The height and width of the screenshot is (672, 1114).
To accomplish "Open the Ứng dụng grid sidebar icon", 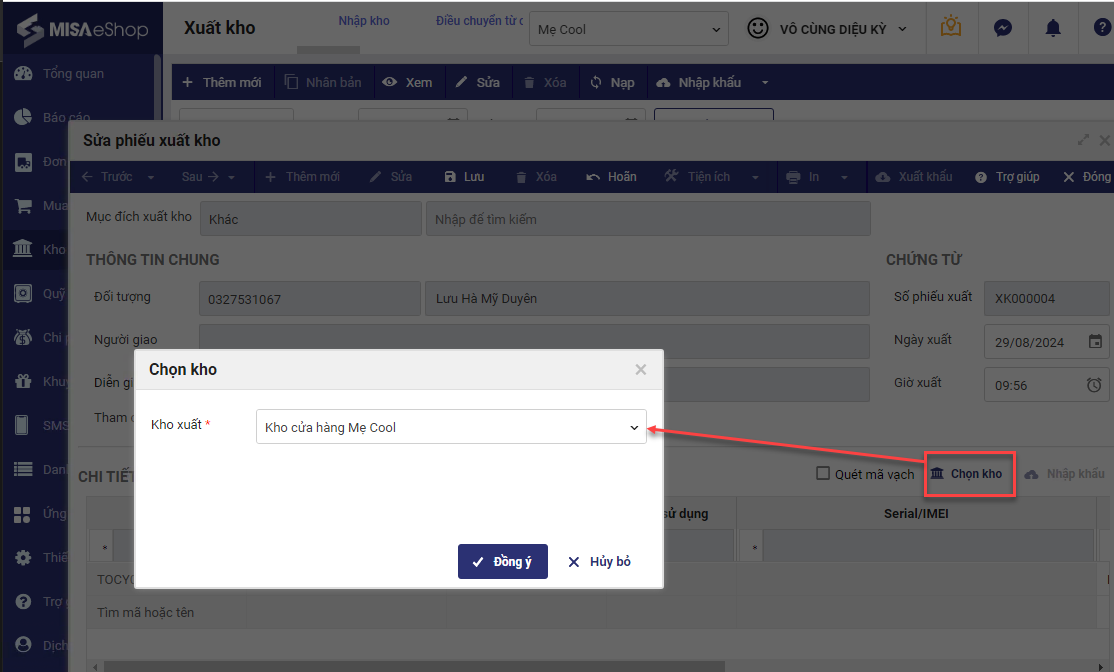I will [x=23, y=514].
